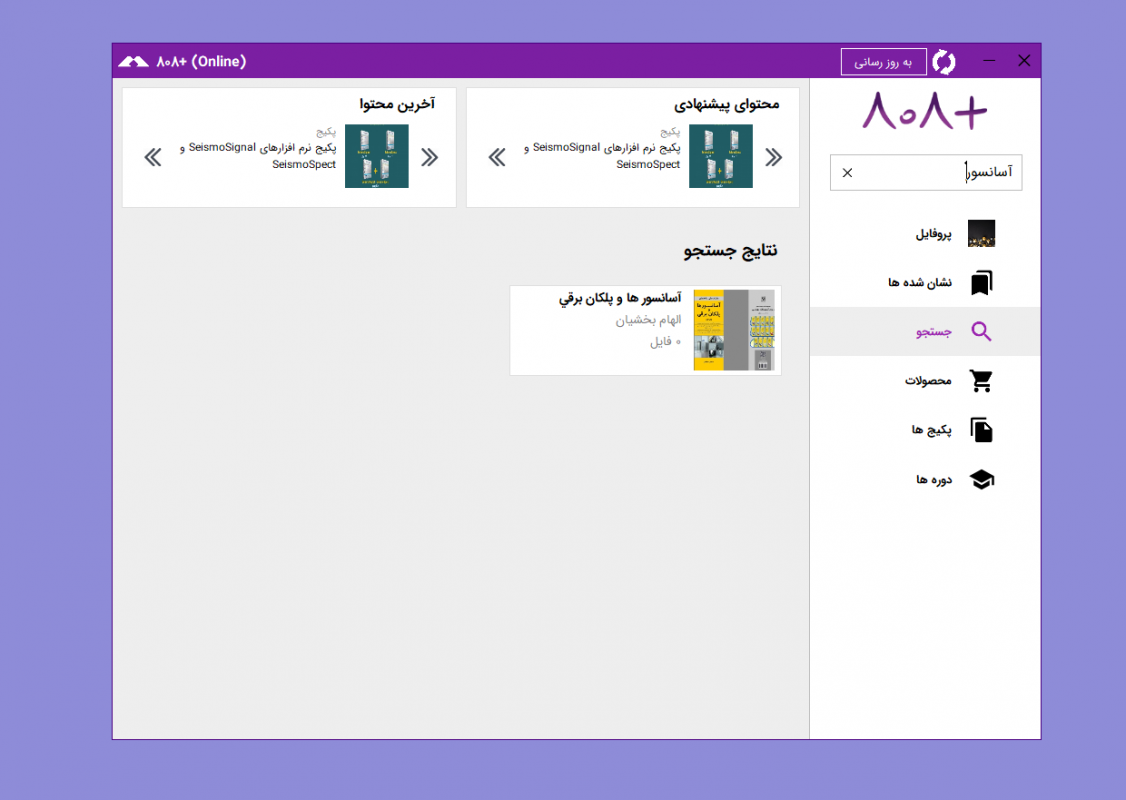1126x800 pixels.
Task: Open SeismoSignal package thumbnail in آخرین محتوا
Action: coord(376,156)
